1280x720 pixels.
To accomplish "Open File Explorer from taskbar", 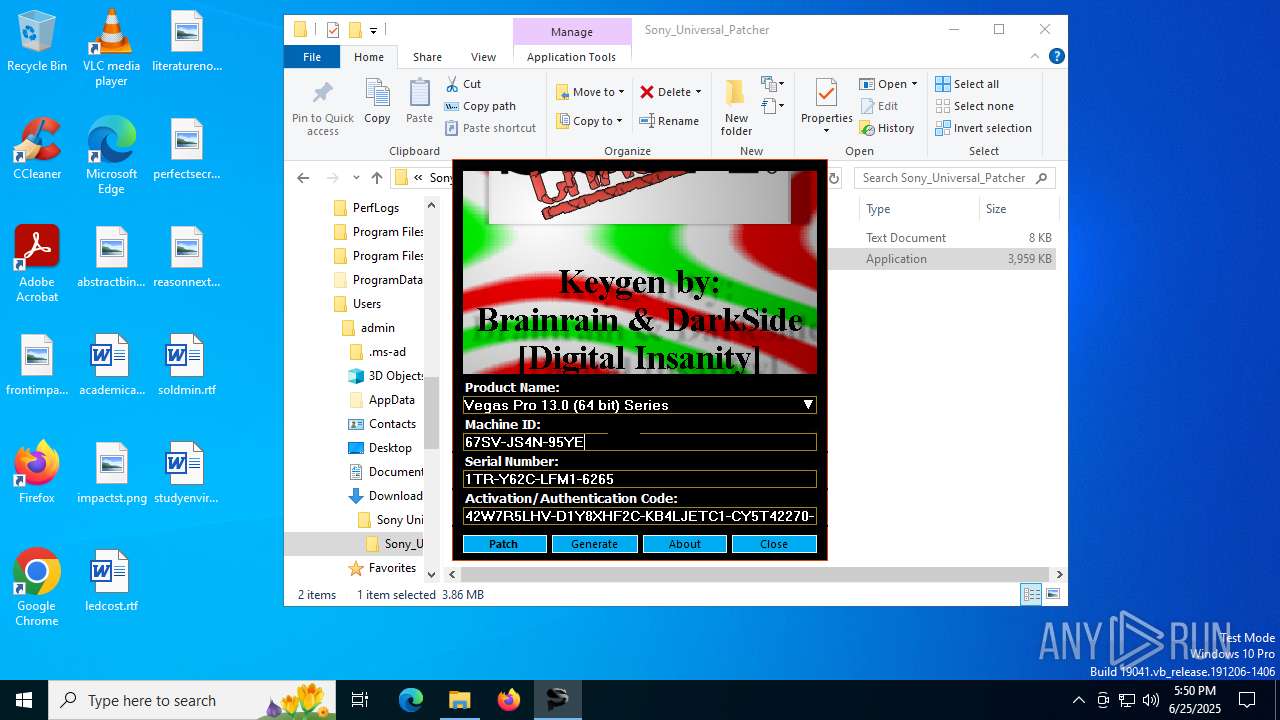I will pos(459,700).
